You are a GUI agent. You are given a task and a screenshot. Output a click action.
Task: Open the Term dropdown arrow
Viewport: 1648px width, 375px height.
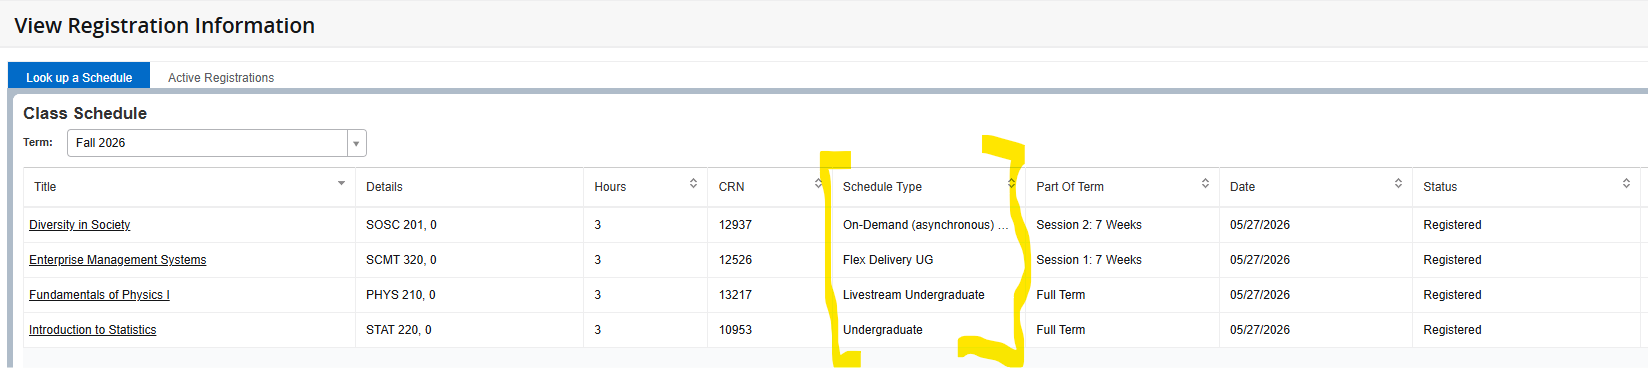pos(356,143)
